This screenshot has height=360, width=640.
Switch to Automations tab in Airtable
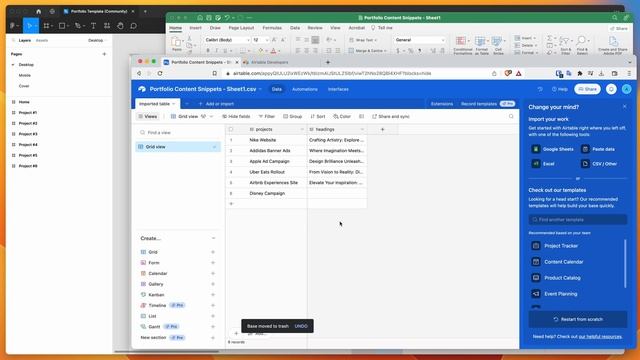pyautogui.click(x=305, y=89)
